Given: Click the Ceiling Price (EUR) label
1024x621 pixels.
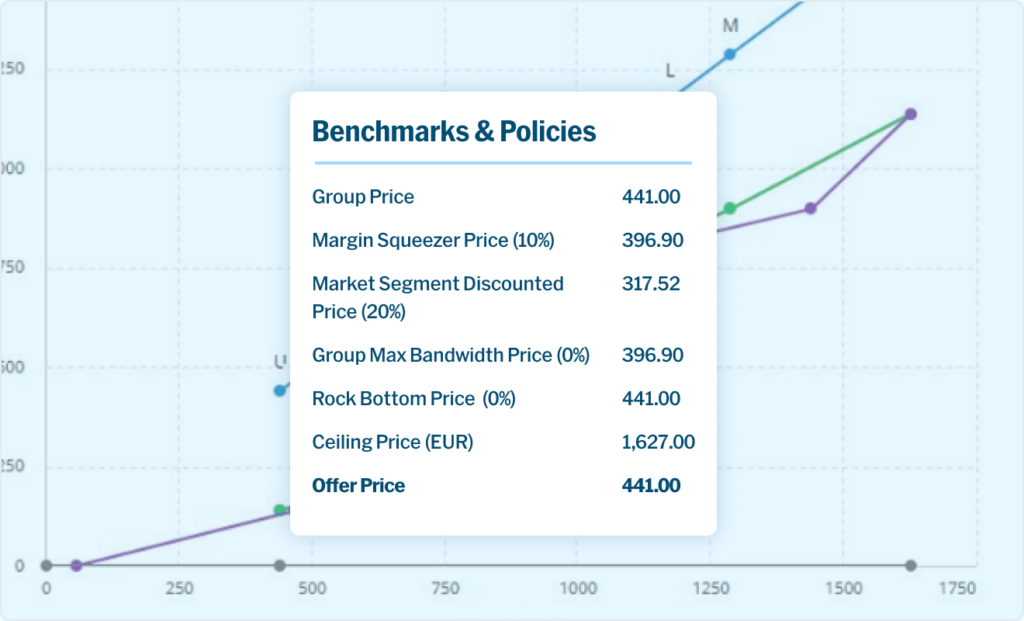Looking at the screenshot, I should [393, 442].
